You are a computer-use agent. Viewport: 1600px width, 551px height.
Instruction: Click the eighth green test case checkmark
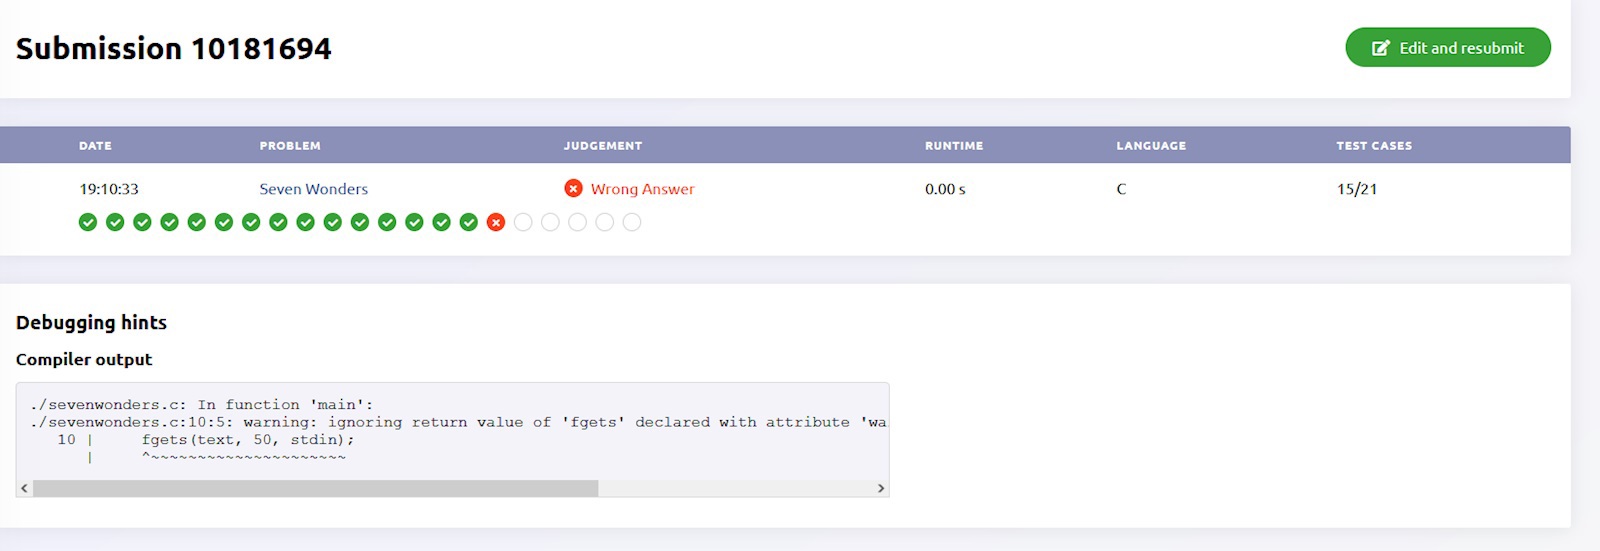pyautogui.click(x=278, y=222)
